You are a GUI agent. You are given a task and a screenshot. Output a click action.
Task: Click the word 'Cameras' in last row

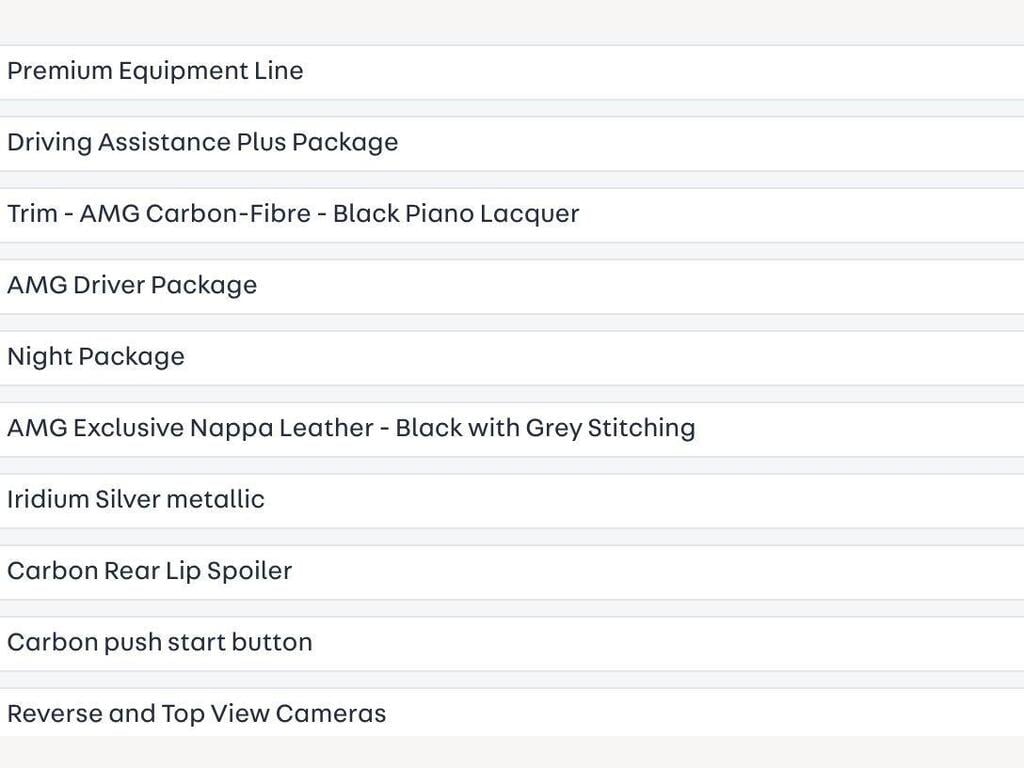coord(330,713)
